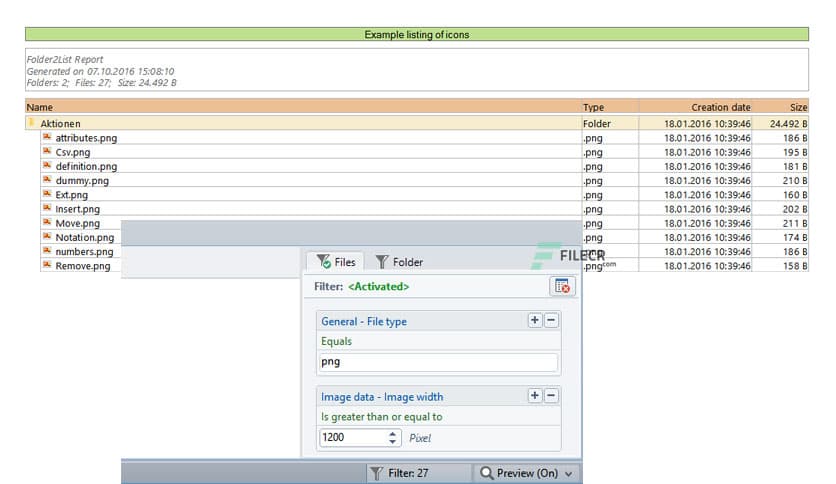Click the image icon beside dummy.png
This screenshot has height=484, width=836.
pos(47,180)
